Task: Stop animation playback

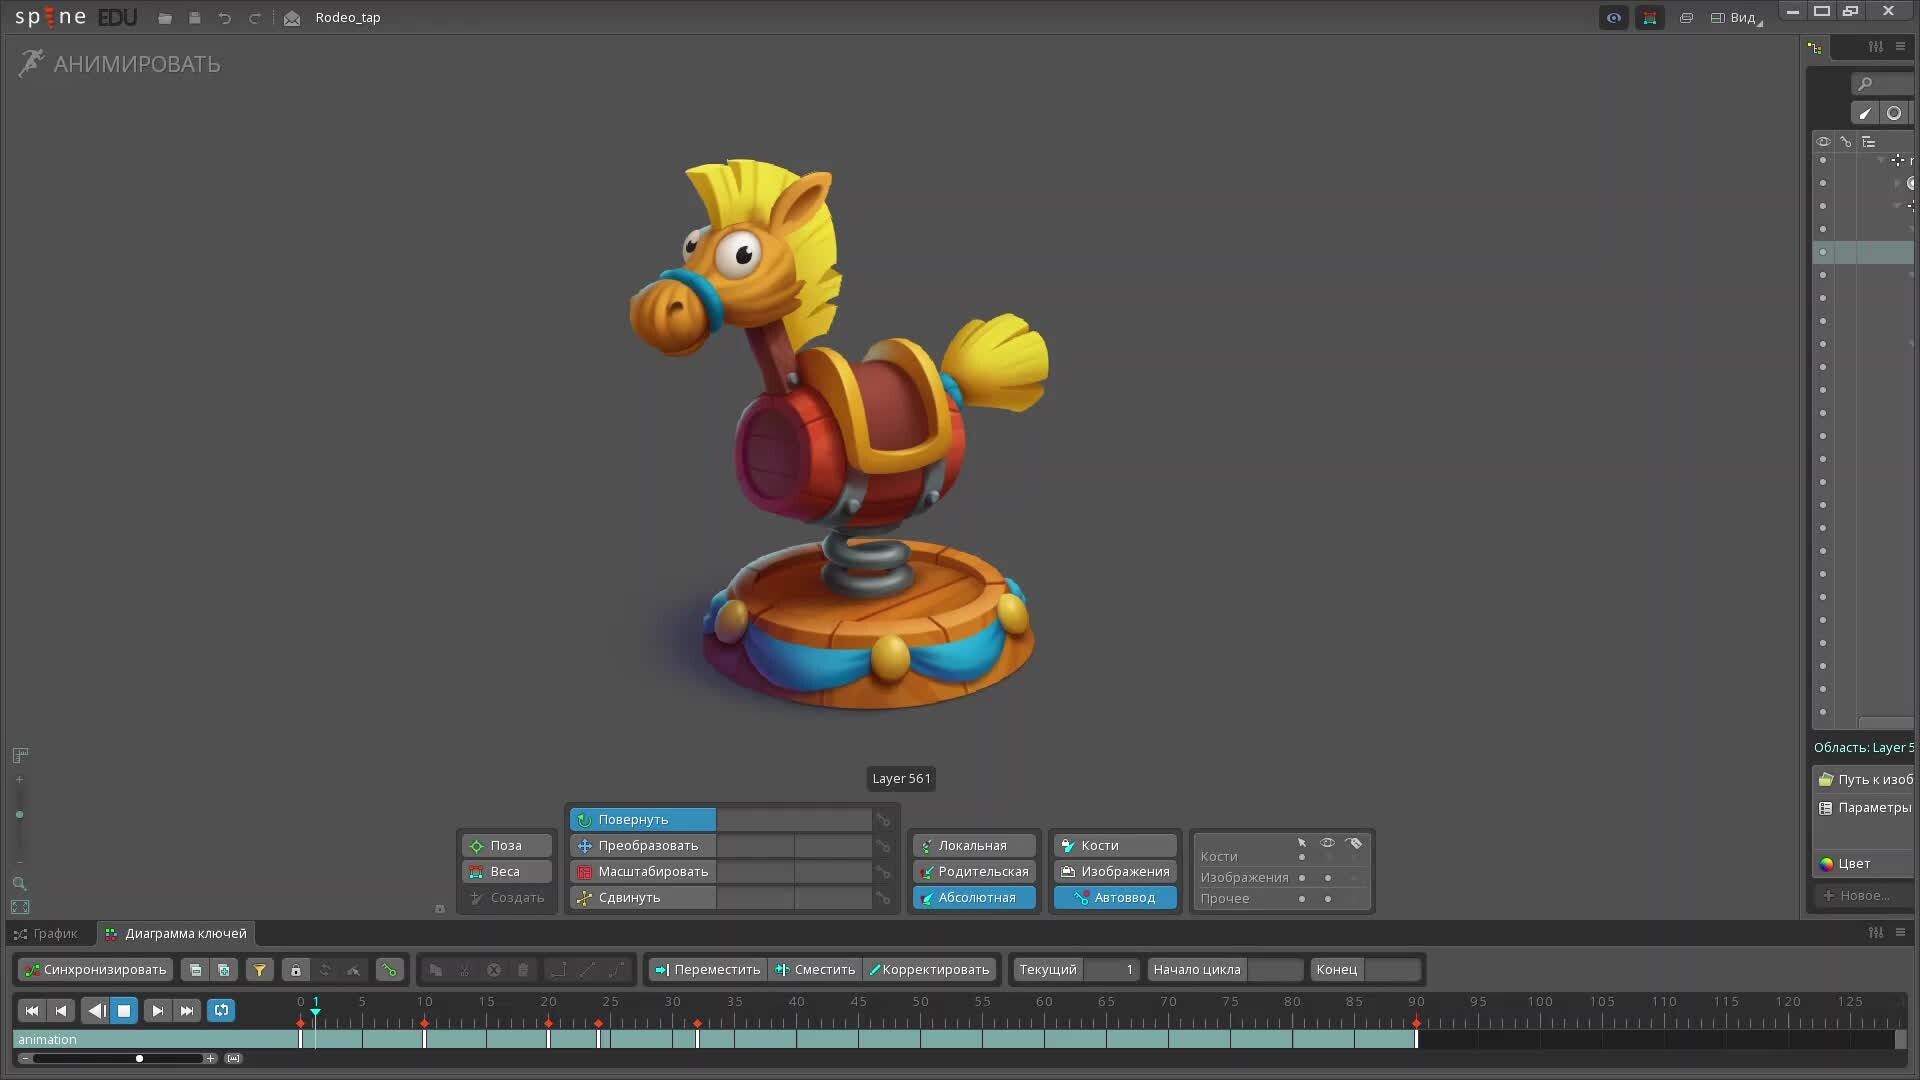Action: click(124, 1011)
